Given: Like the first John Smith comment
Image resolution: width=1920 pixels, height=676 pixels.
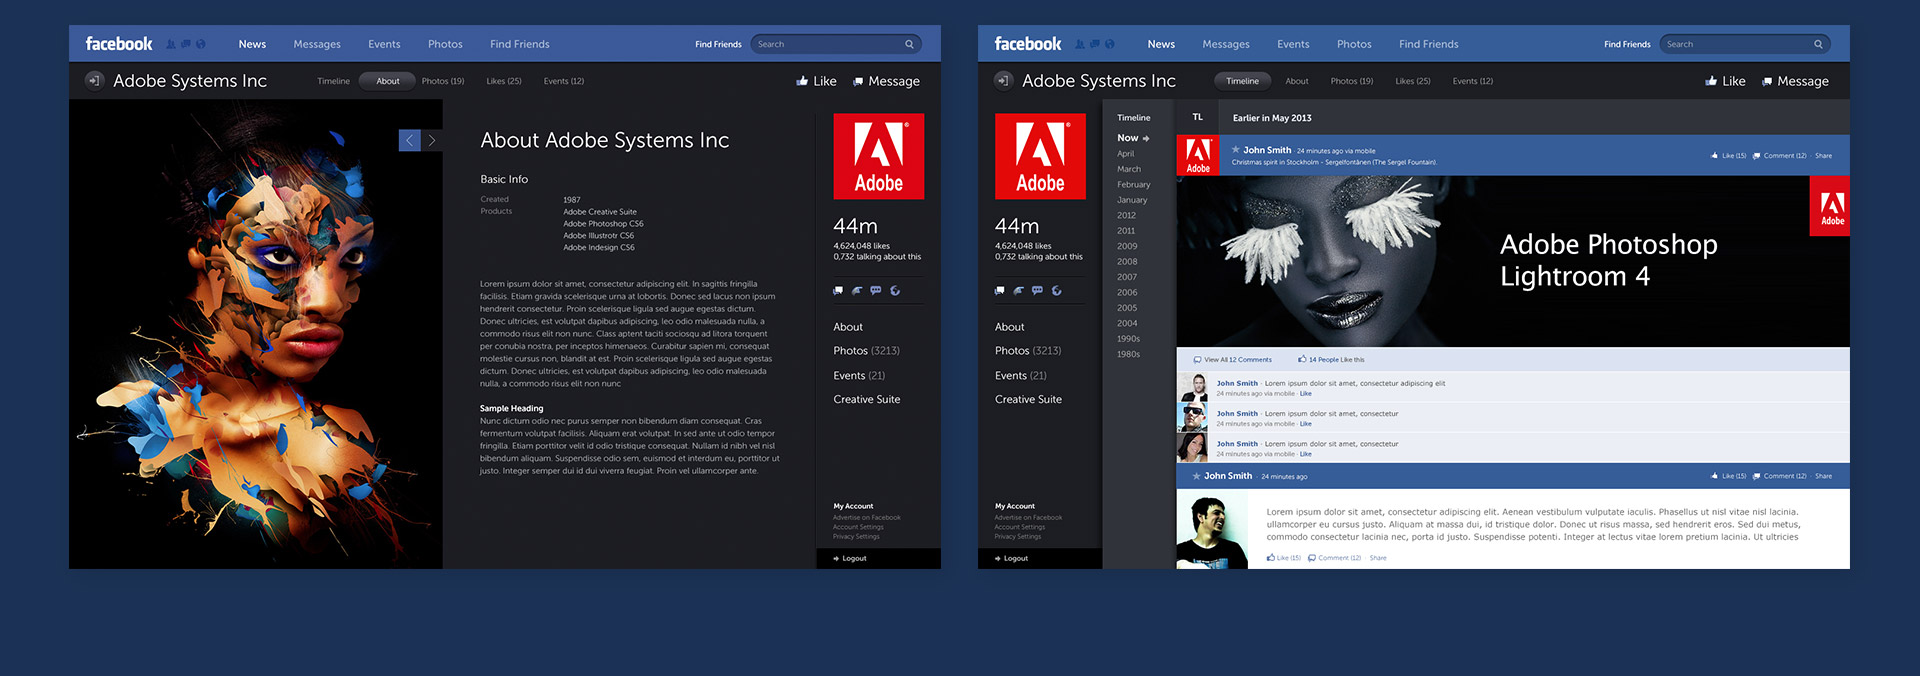Looking at the screenshot, I should point(1305,394).
